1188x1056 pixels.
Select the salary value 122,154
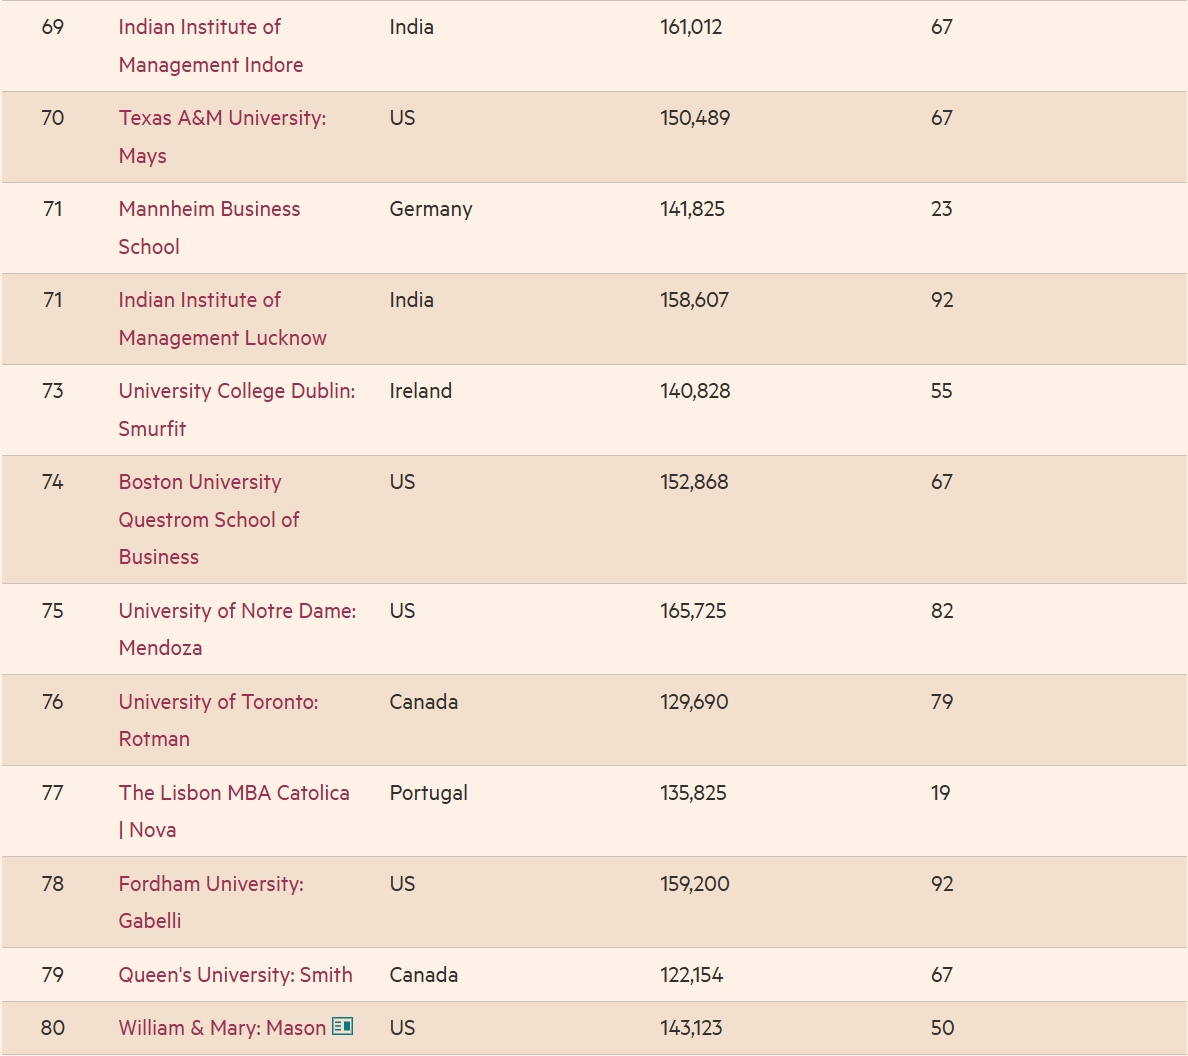(692, 974)
